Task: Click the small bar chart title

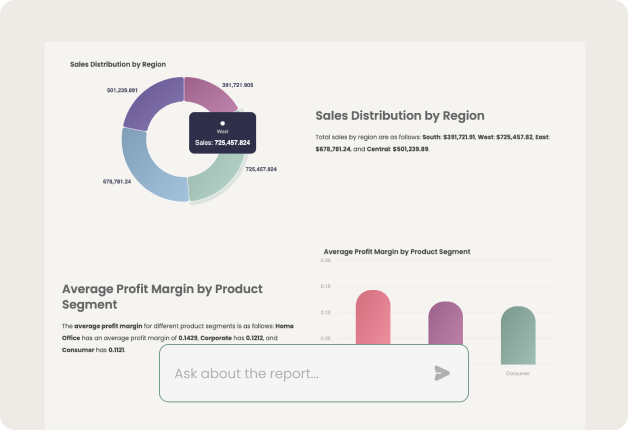Action: [x=397, y=251]
